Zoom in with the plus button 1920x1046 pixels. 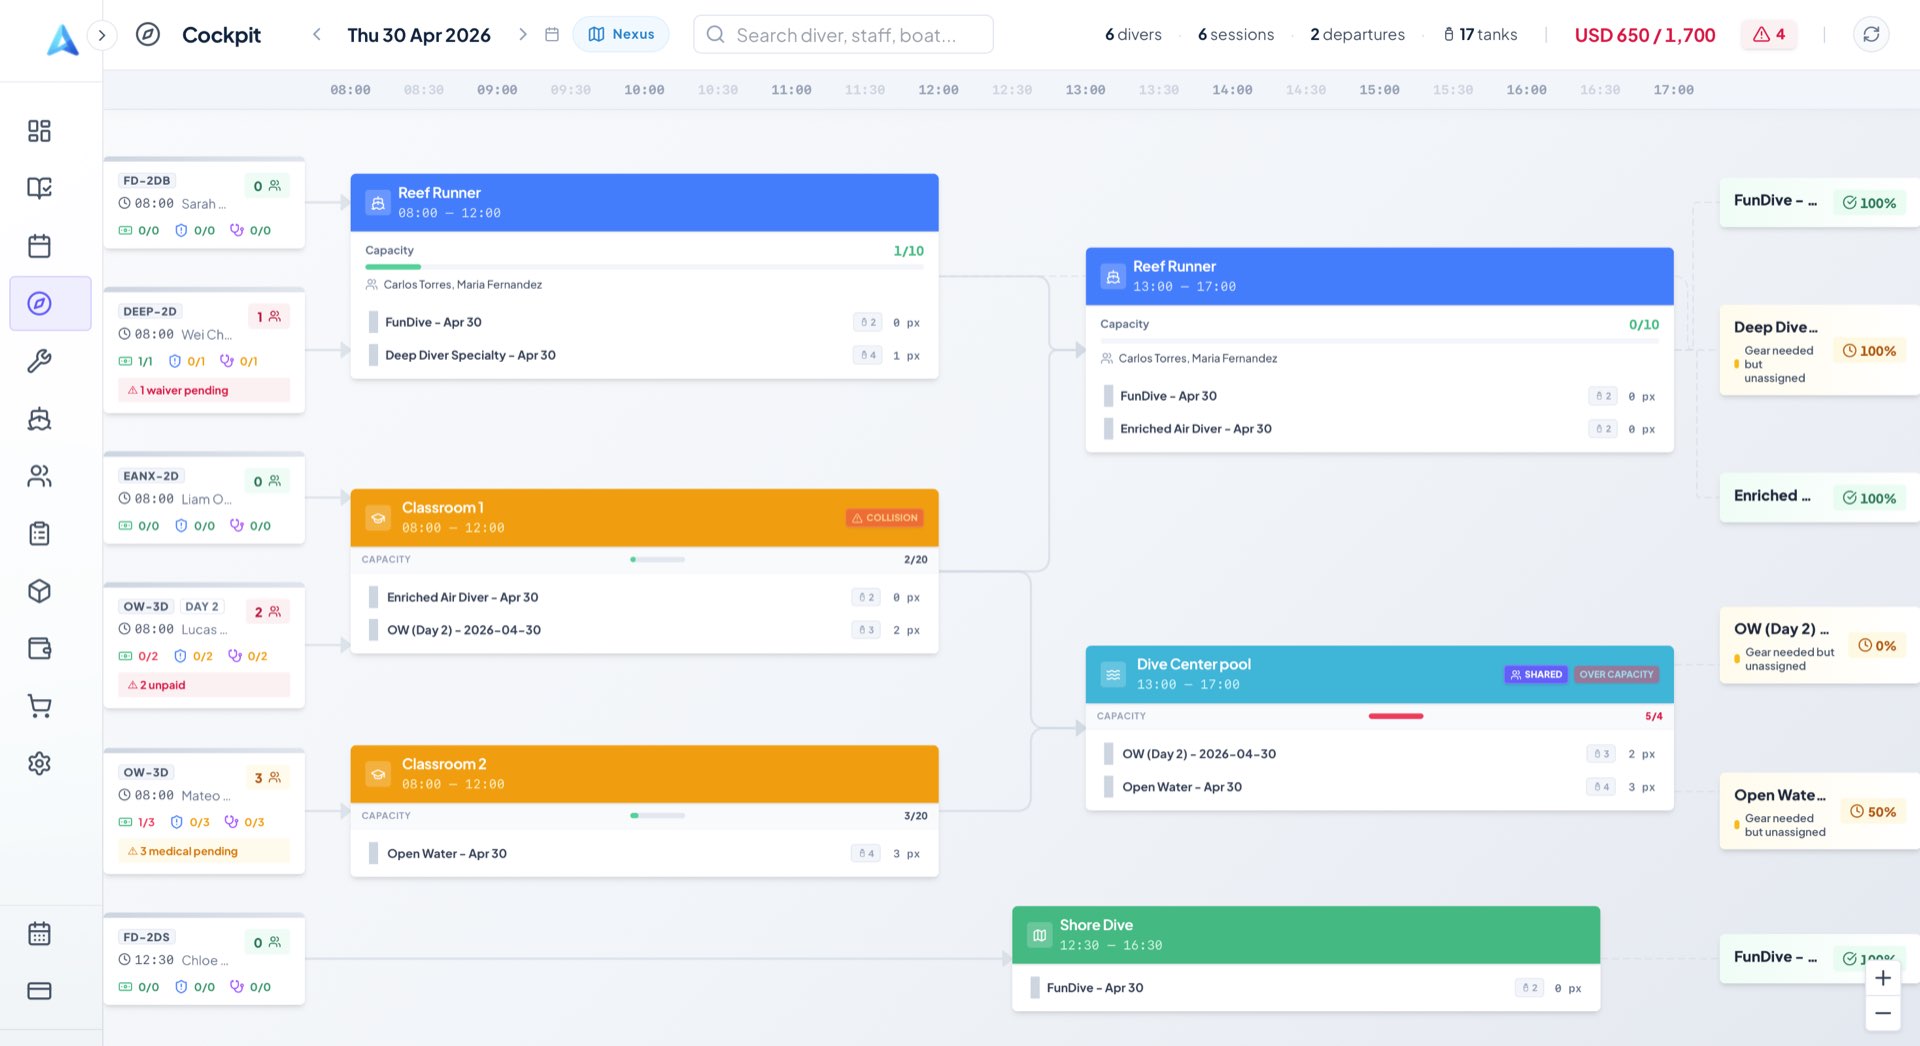1883,978
